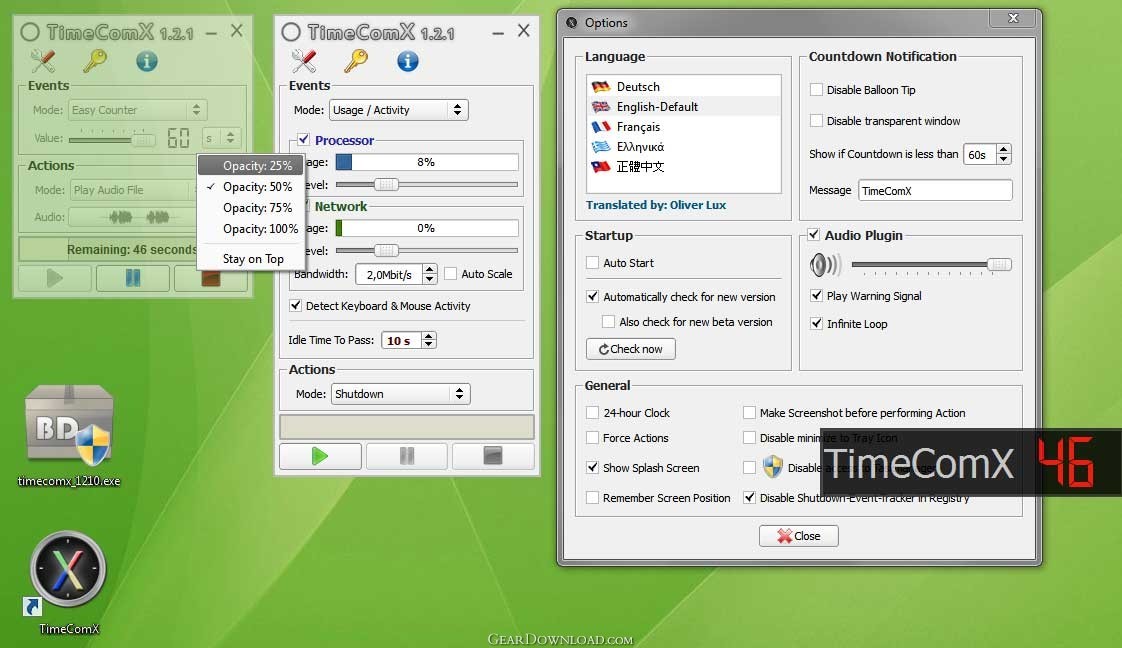Toggle Play Warning Signal checkbox
The image size is (1122, 648).
click(x=816, y=295)
